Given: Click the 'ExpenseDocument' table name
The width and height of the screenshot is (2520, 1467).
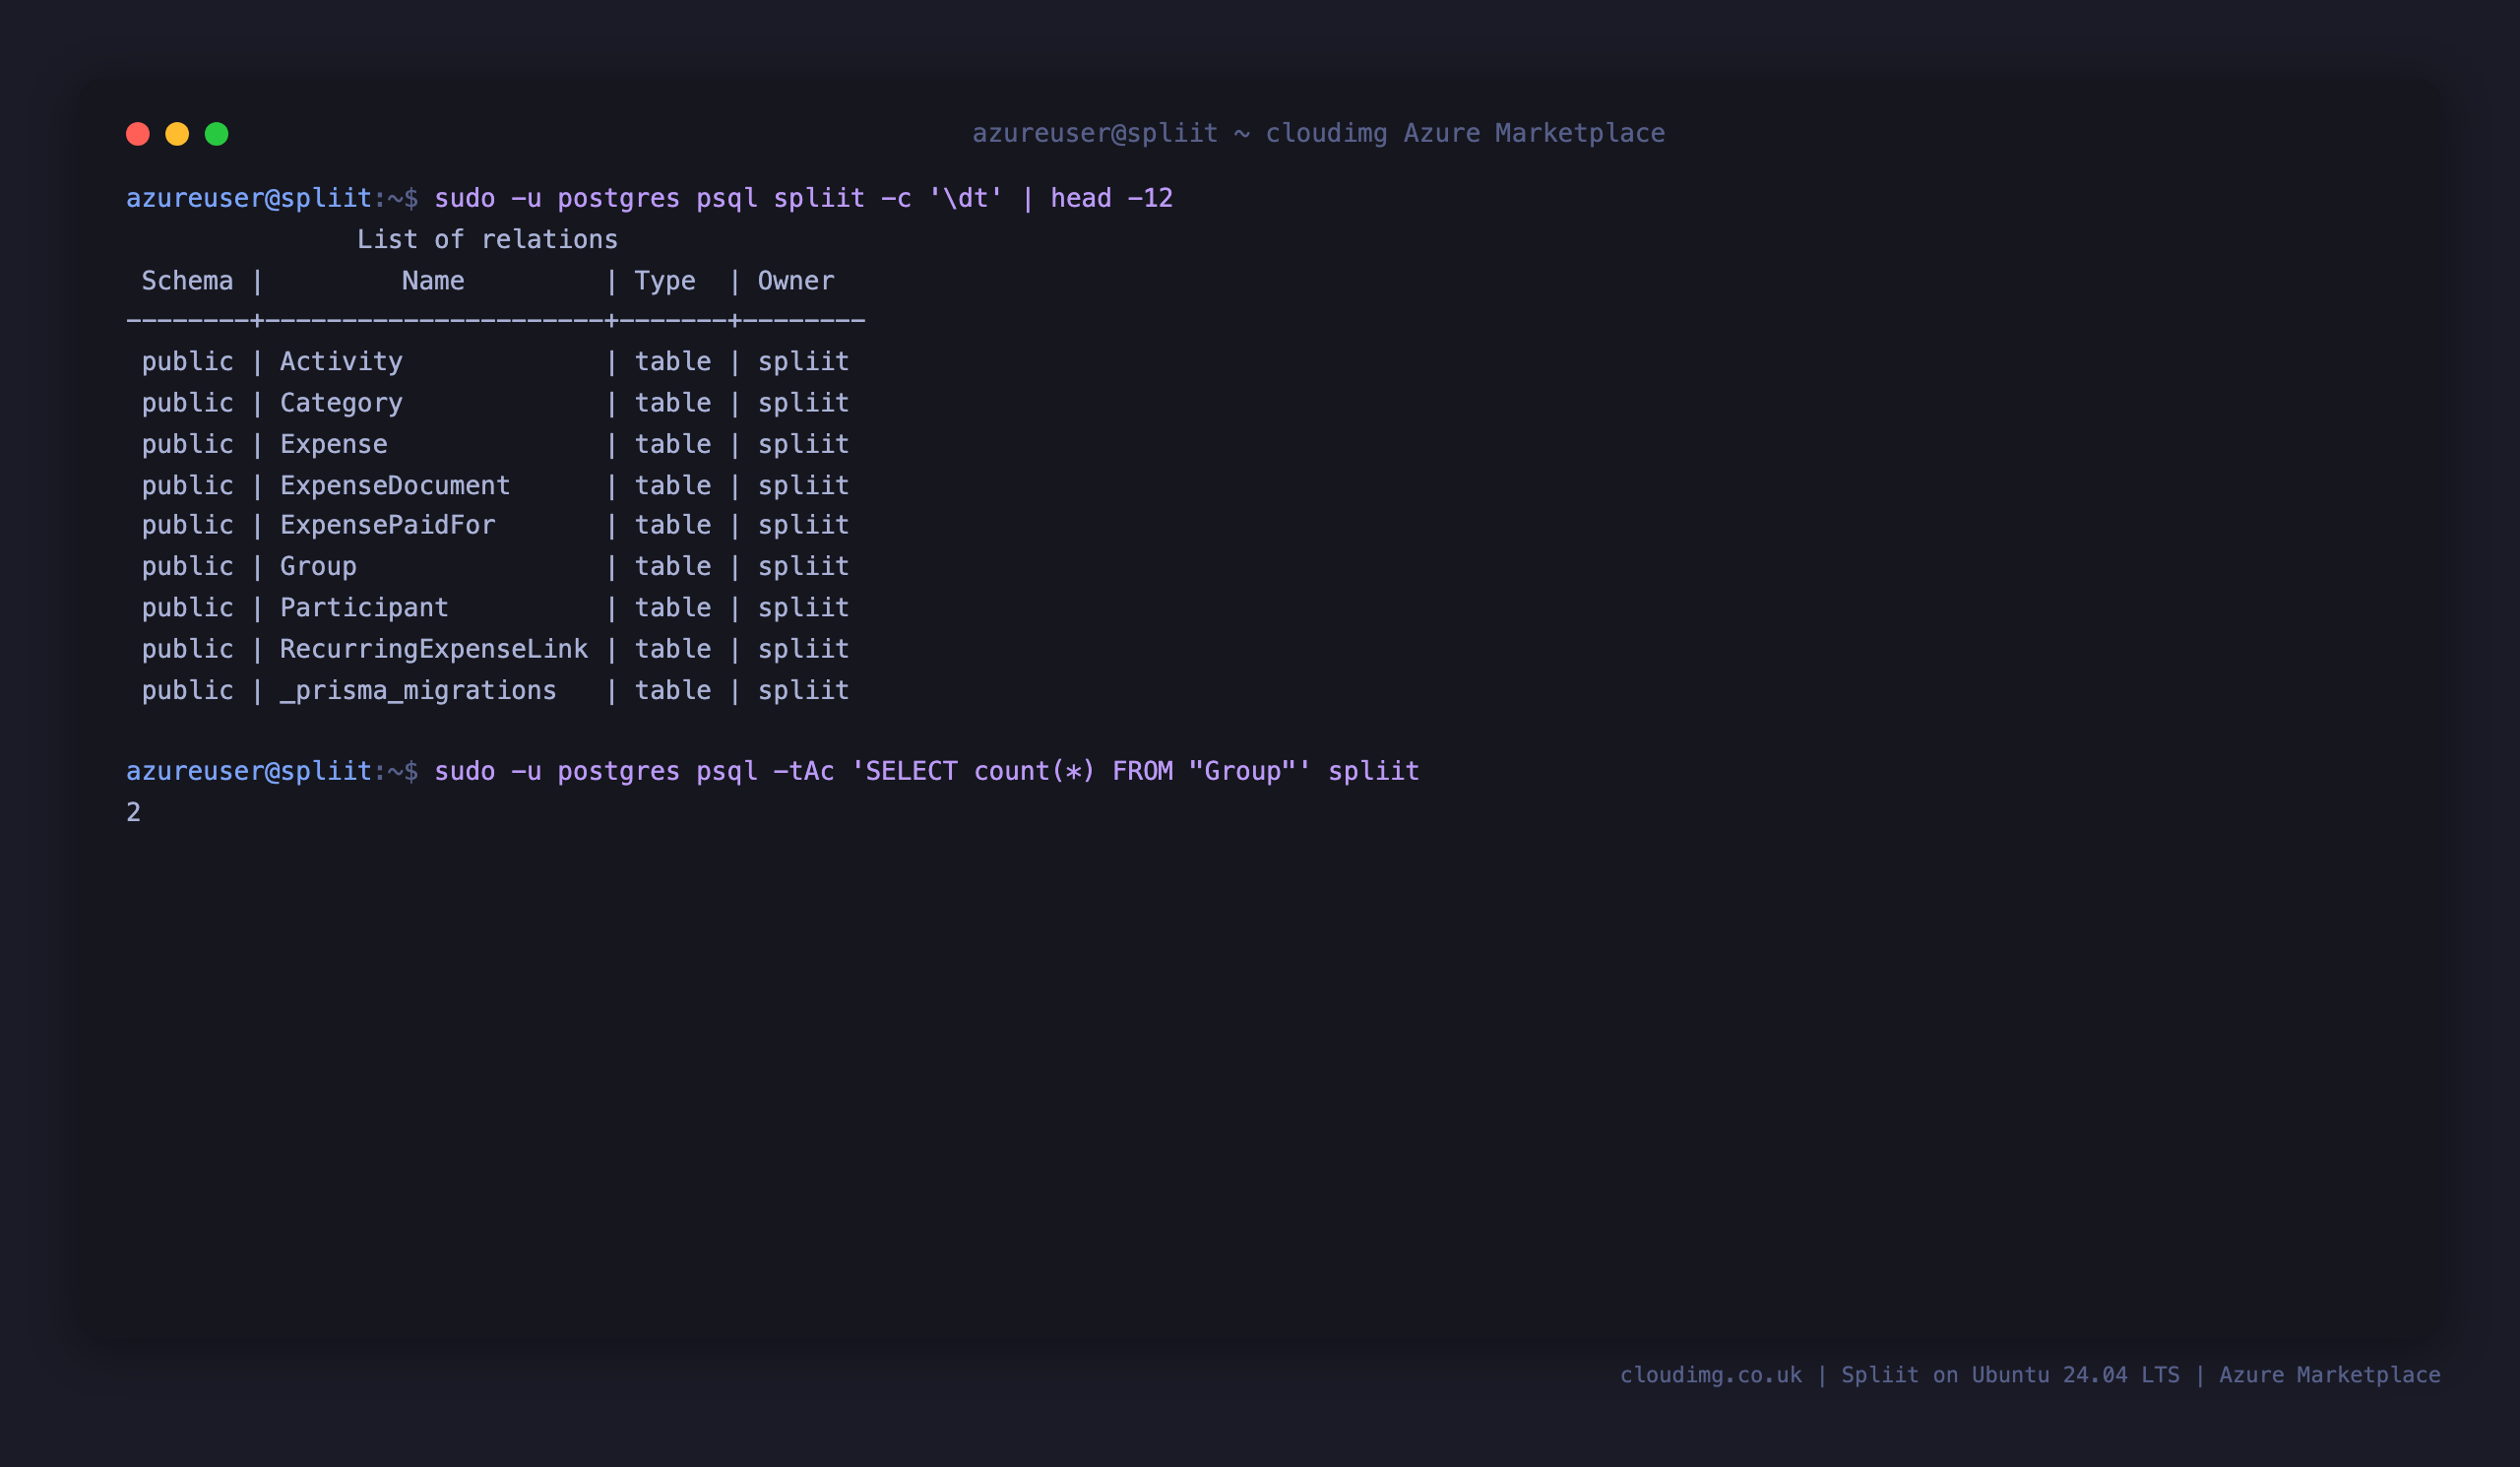Looking at the screenshot, I should pos(395,485).
